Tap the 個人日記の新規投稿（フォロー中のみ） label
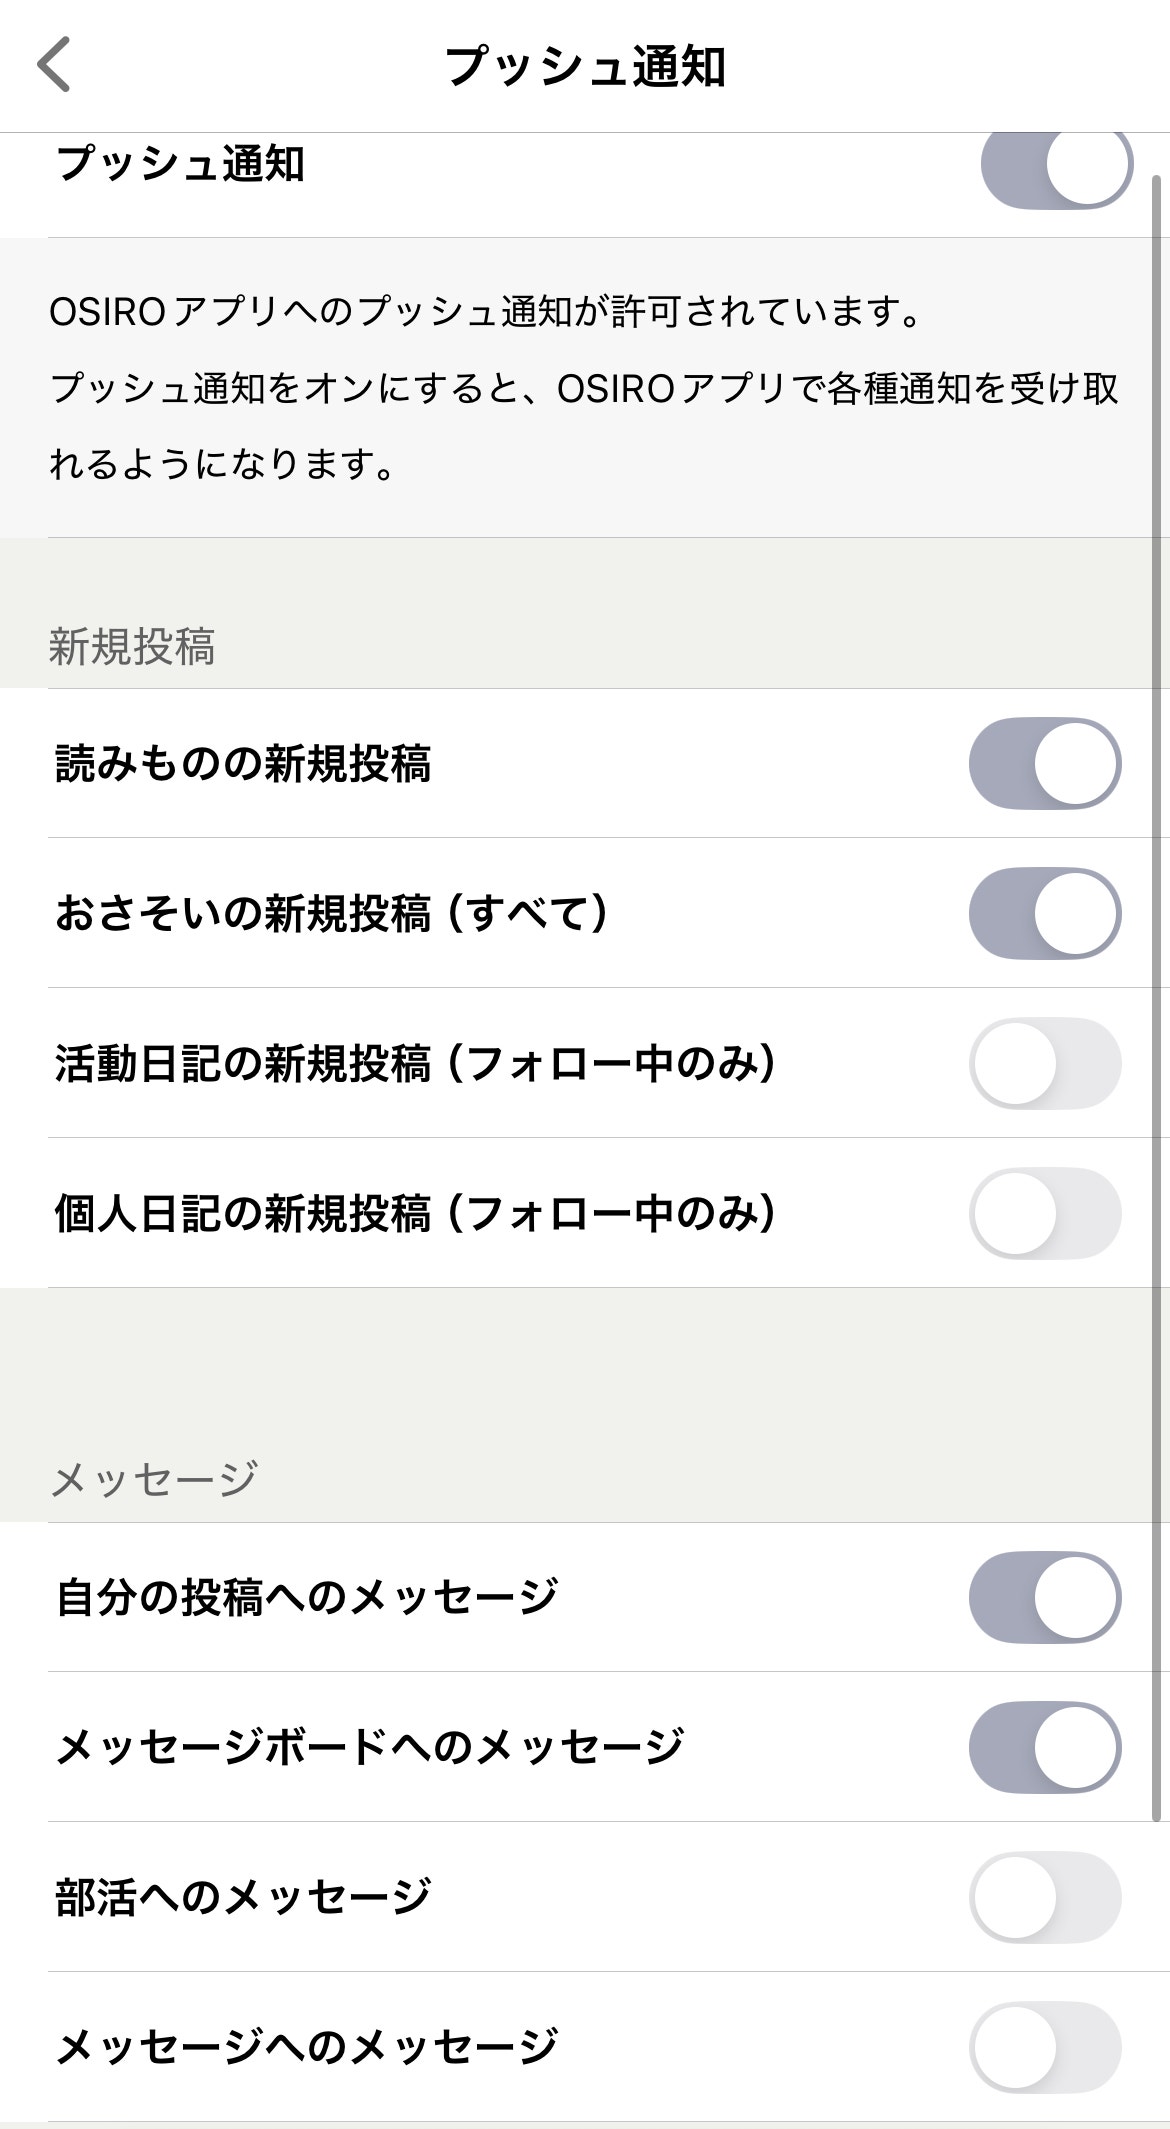Screen dimensions: 1170x2129 point(416,1214)
